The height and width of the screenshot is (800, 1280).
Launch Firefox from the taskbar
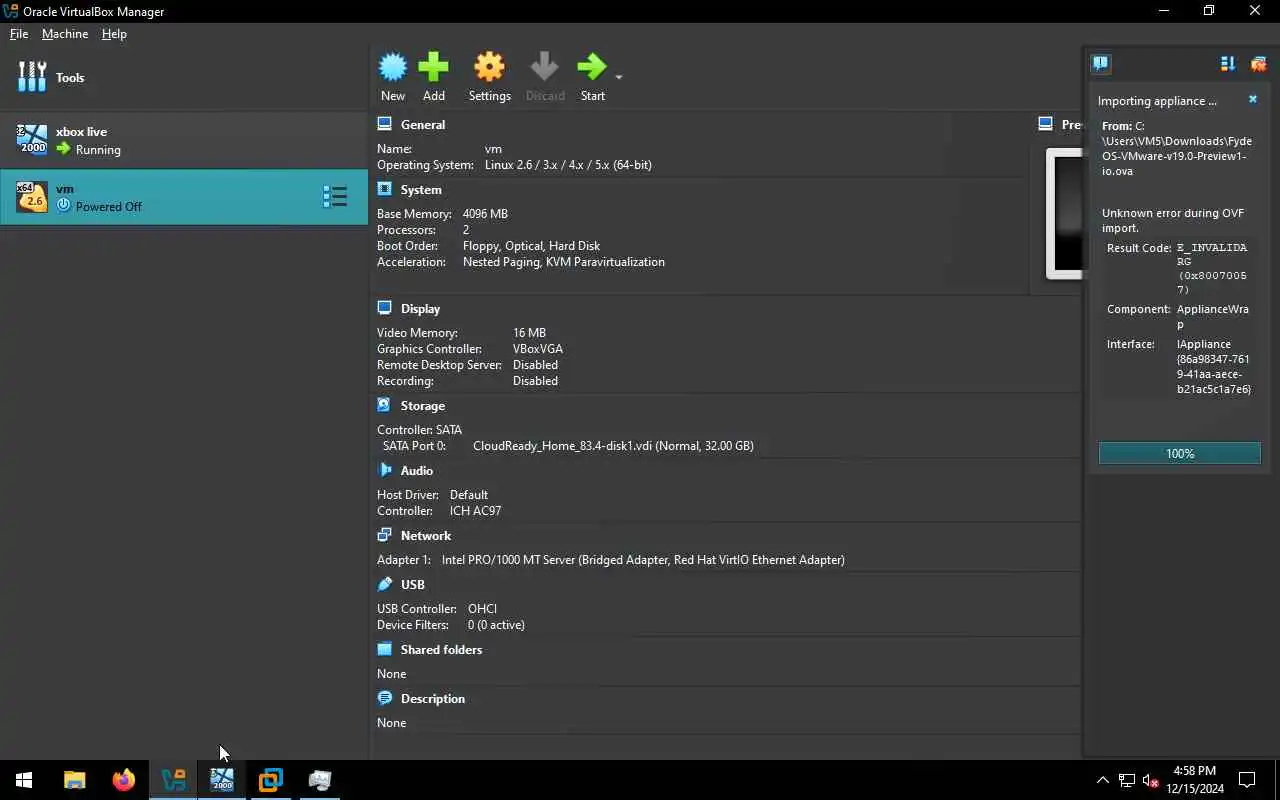(x=123, y=780)
